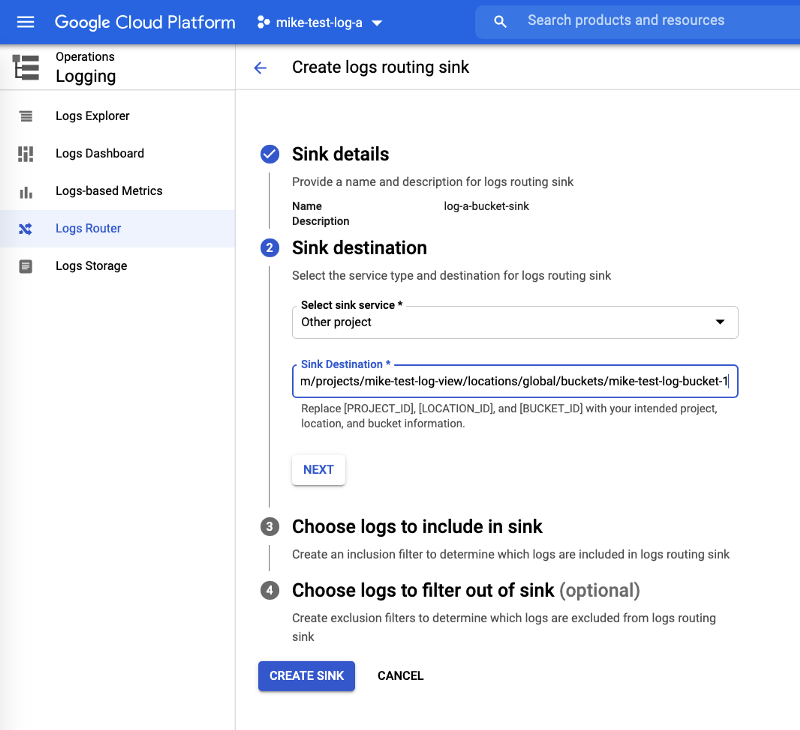The width and height of the screenshot is (800, 730).
Task: Open the hamburger navigation menu
Action: pos(26,22)
